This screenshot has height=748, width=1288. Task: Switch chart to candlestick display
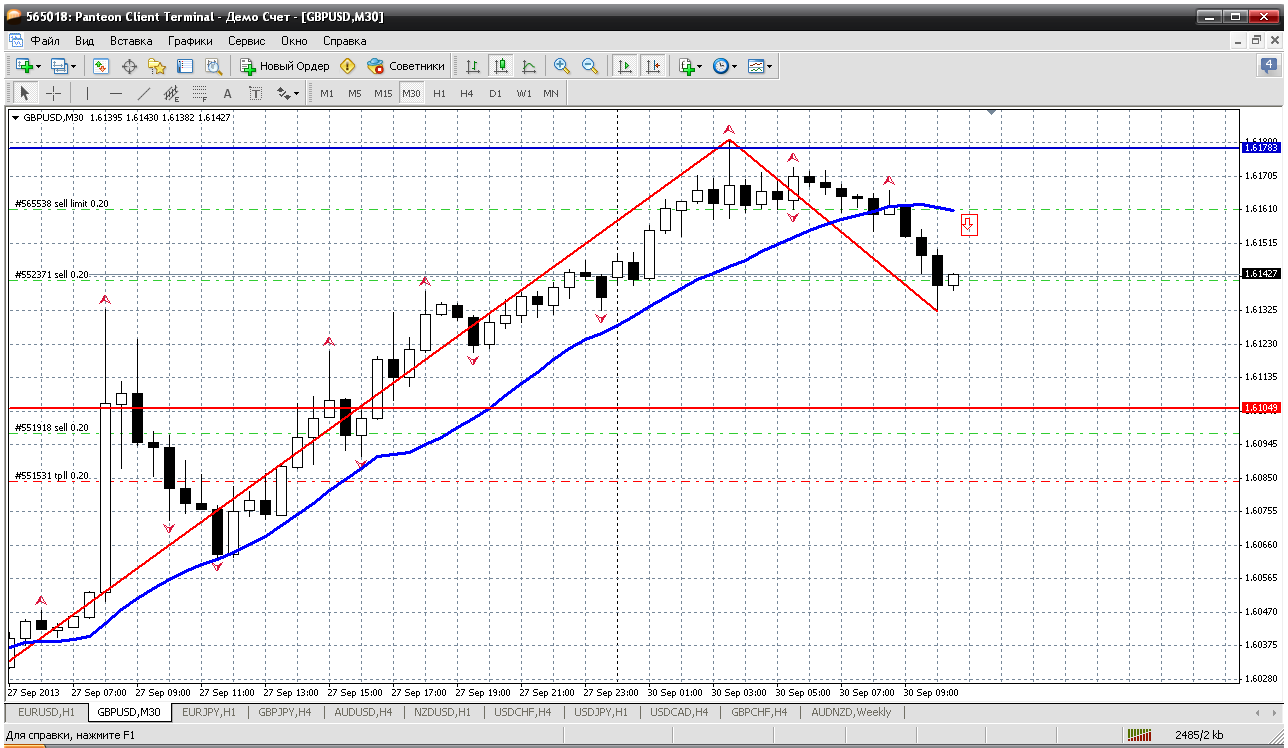pyautogui.click(x=501, y=66)
